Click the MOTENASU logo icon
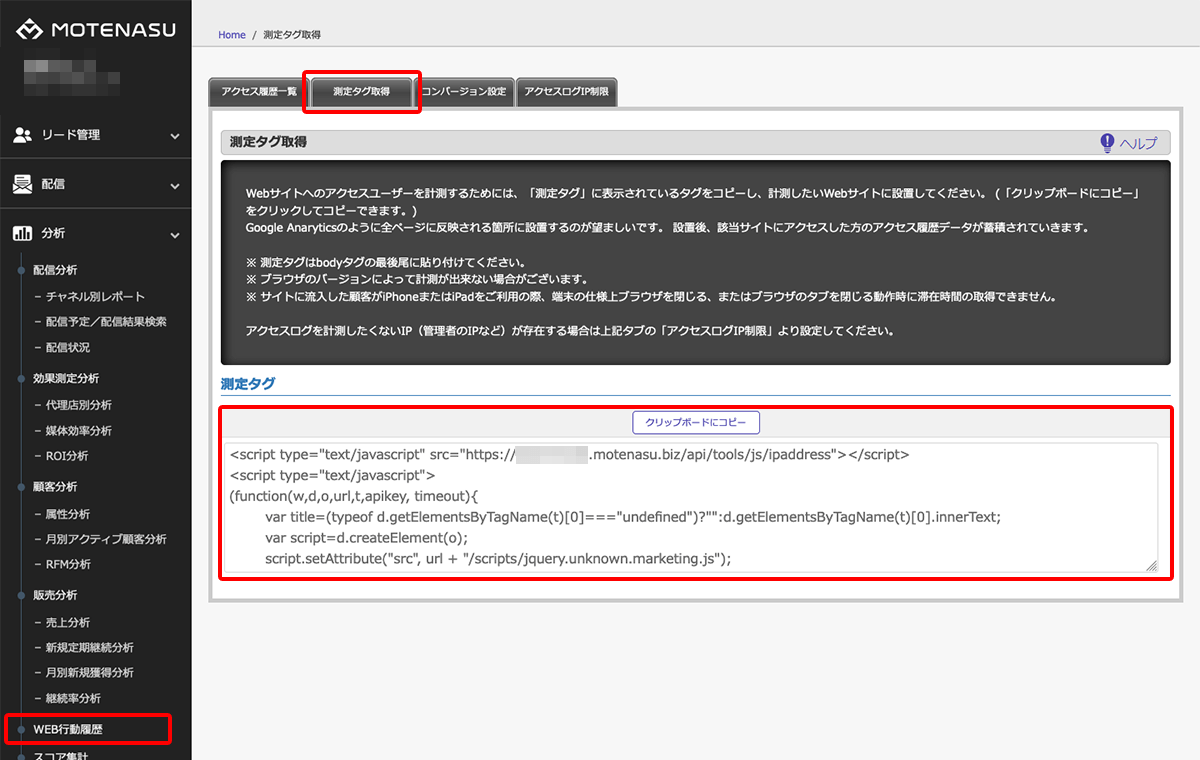Viewport: 1200px width, 760px height. pos(28,30)
